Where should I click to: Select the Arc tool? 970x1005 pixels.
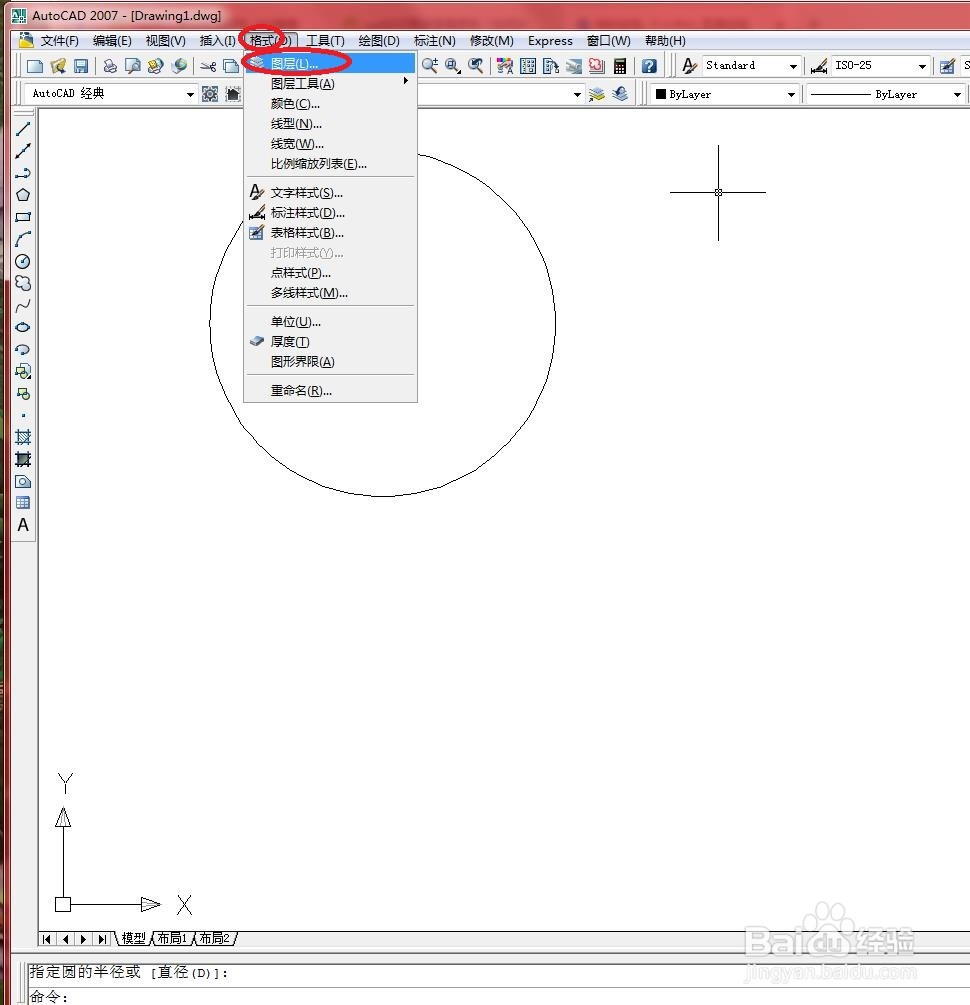[x=23, y=239]
